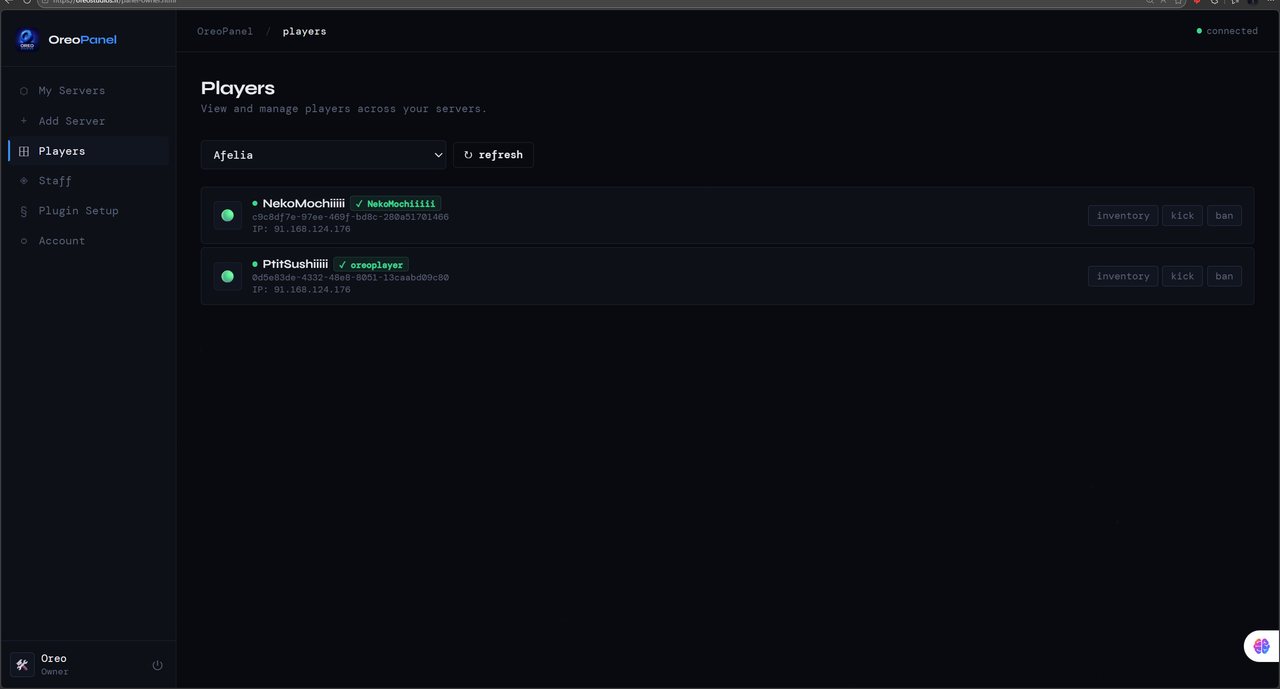Click the My Servers circle icon
Image resolution: width=1280 pixels, height=689 pixels.
[24, 91]
